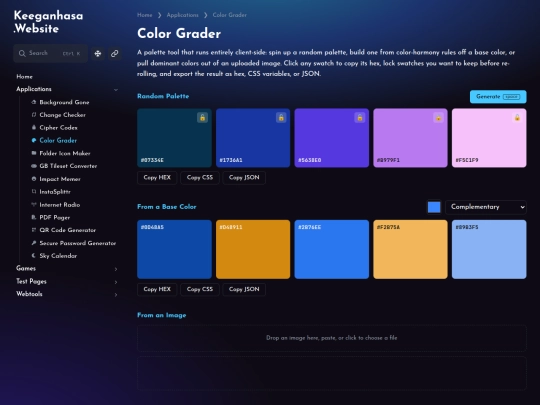540x405 pixels.
Task: Click the QR Code Generator sidebar icon
Action: click(34, 230)
